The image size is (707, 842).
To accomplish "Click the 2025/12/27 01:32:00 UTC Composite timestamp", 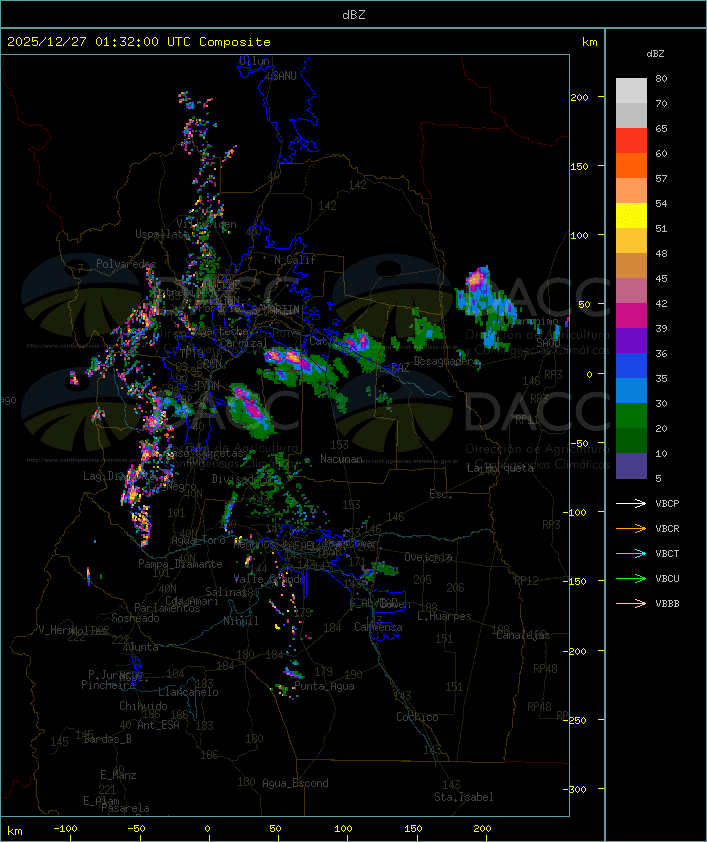I will pos(139,42).
